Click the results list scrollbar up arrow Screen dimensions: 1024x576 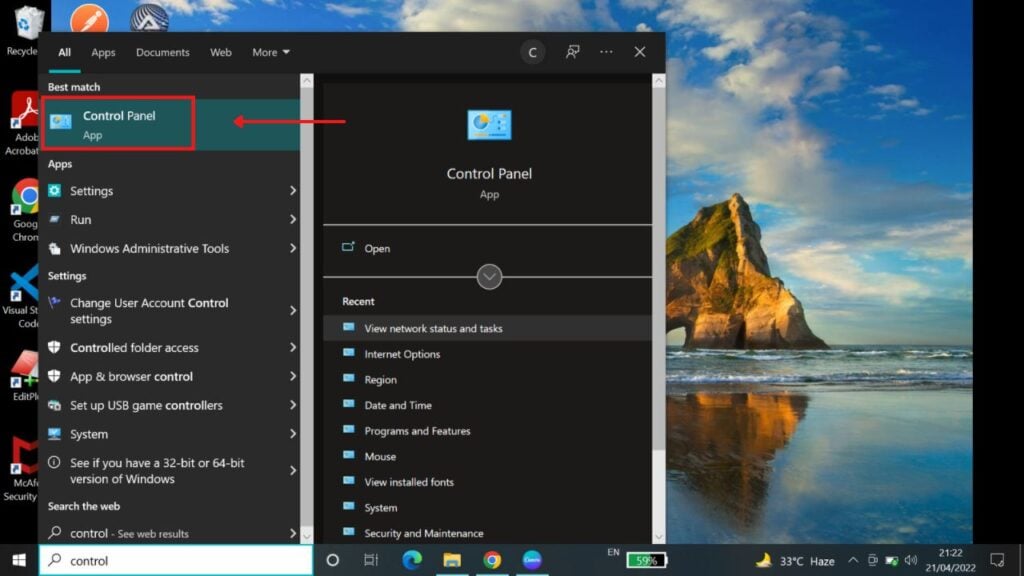[306, 81]
